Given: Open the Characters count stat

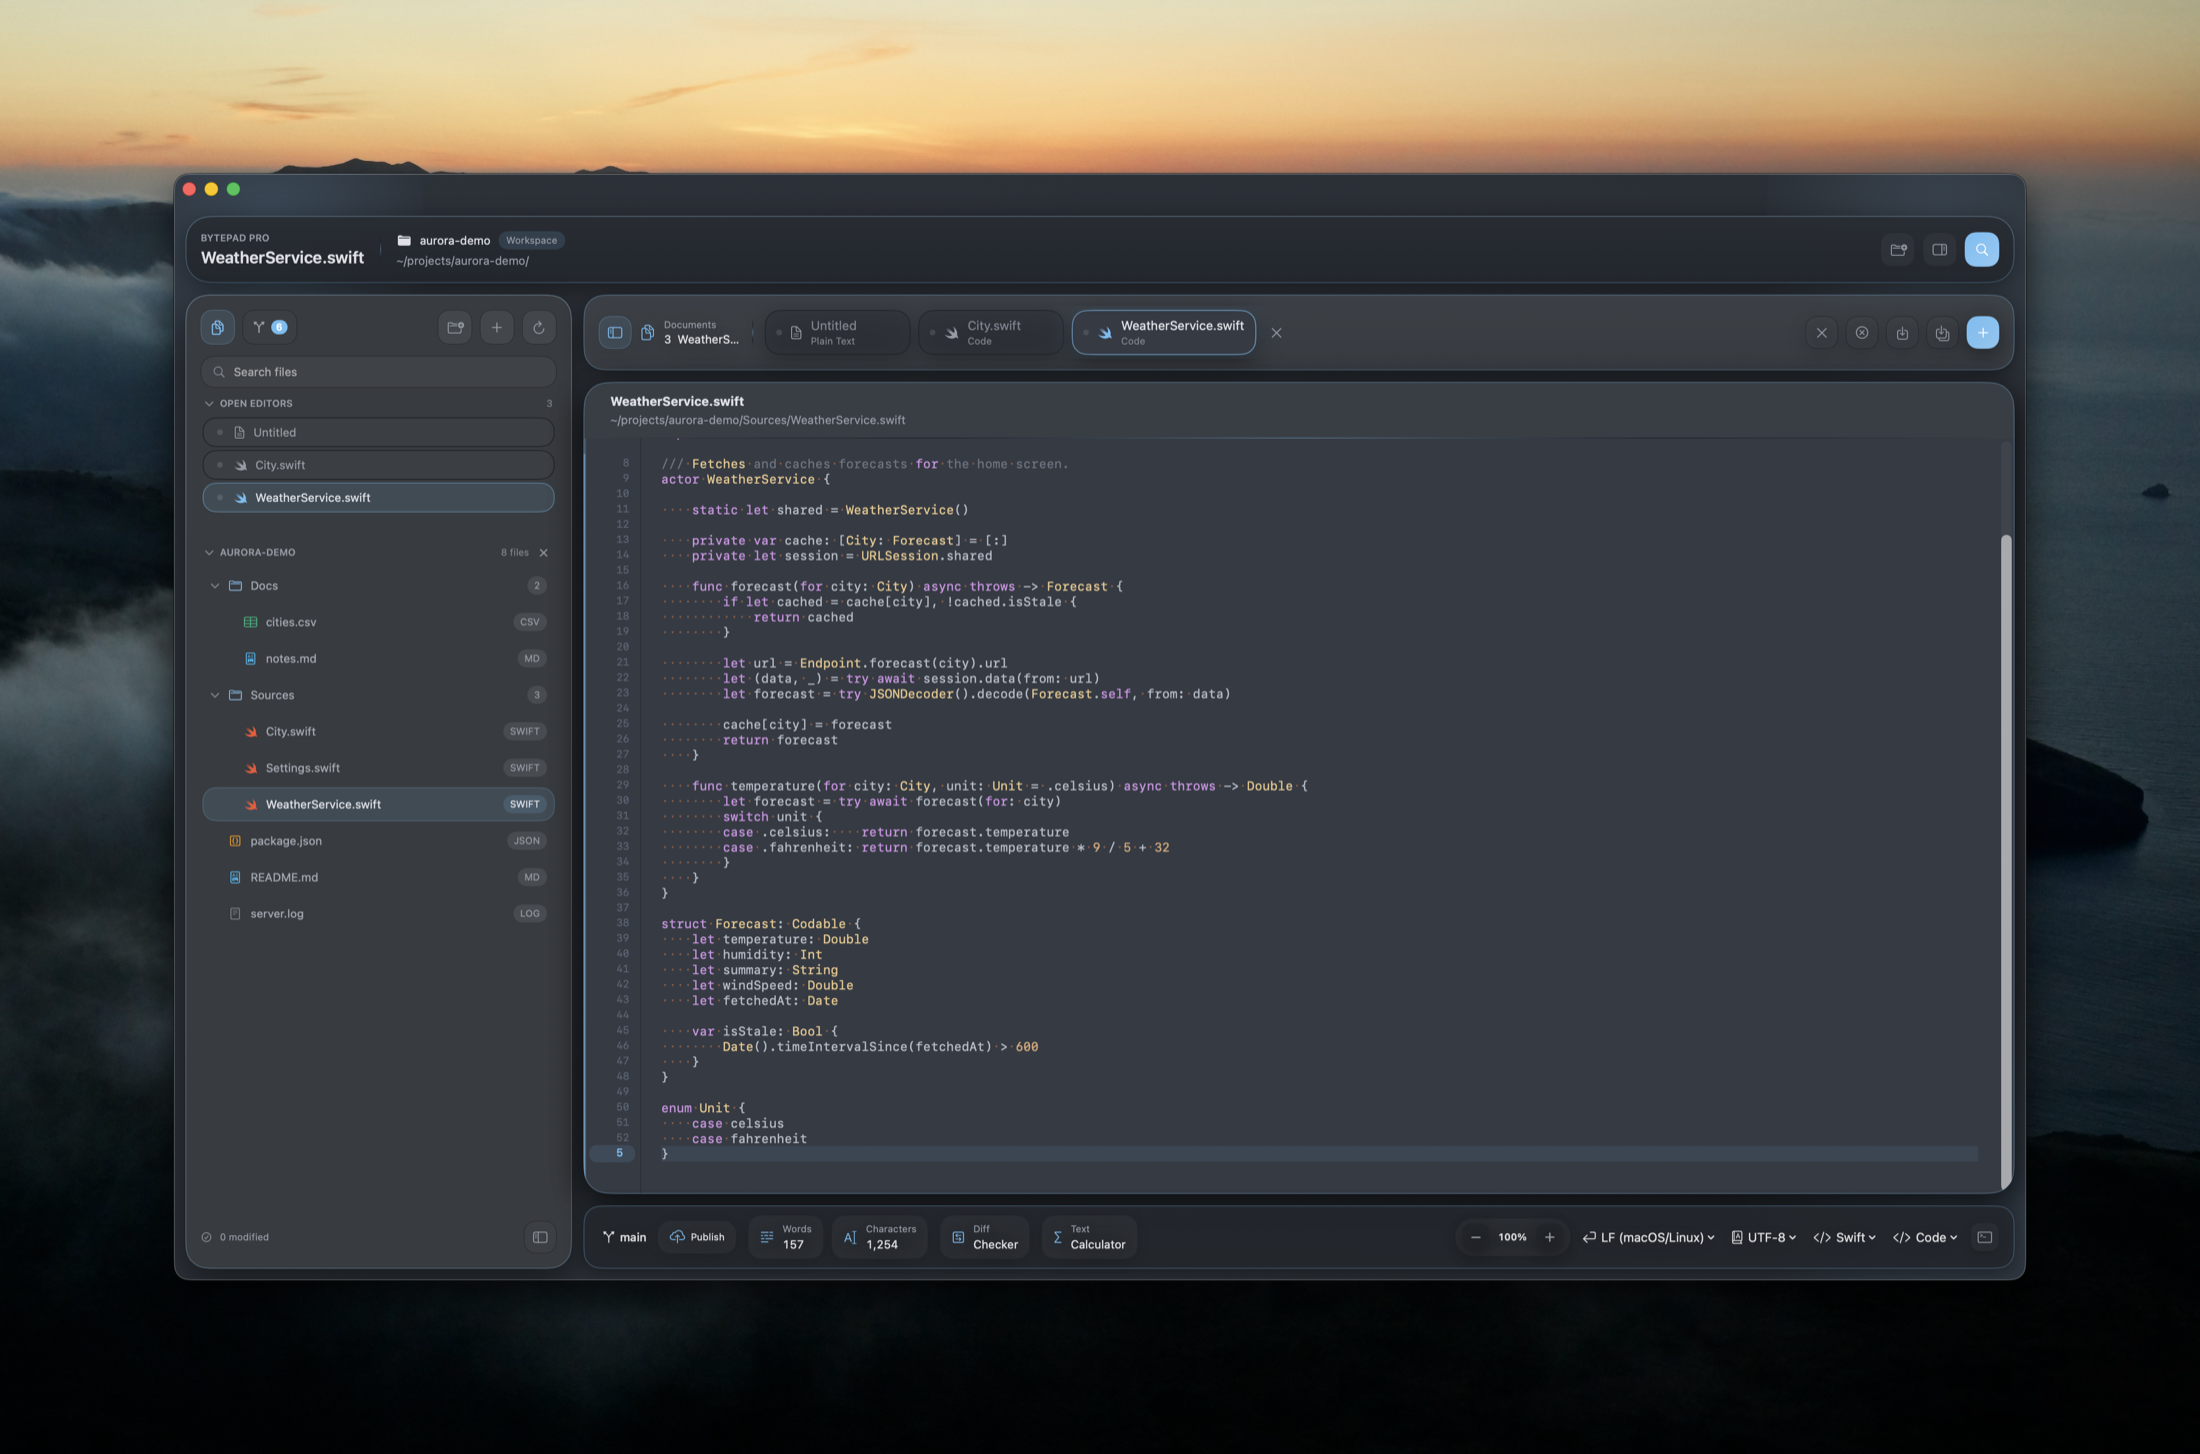Looking at the screenshot, I should coord(880,1237).
